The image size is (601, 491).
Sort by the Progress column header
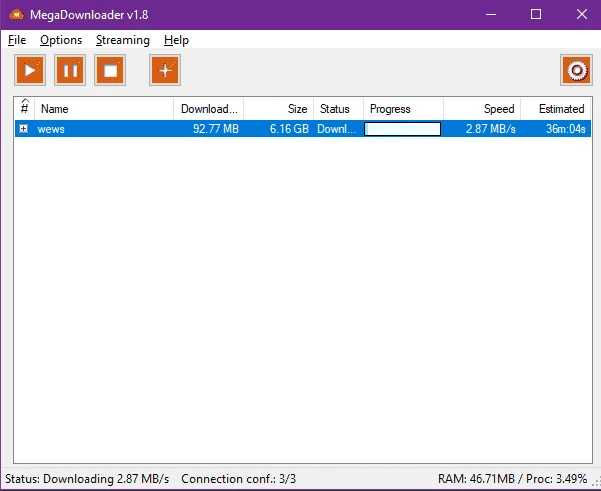[x=404, y=109]
